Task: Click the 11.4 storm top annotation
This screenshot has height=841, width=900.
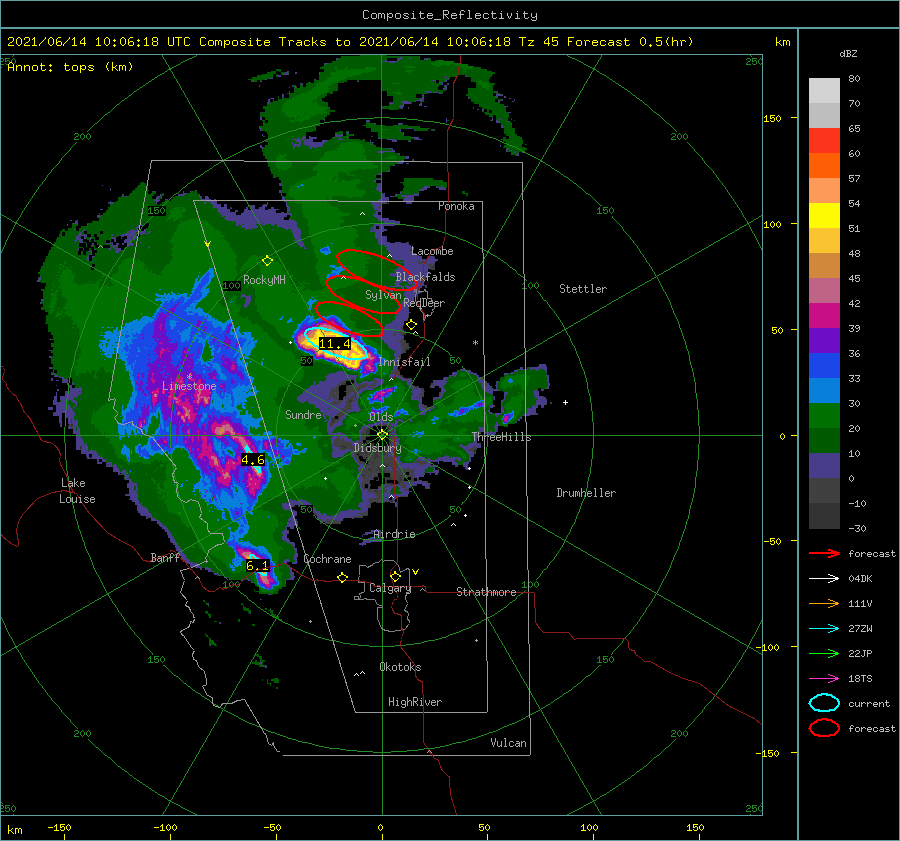Action: point(335,344)
